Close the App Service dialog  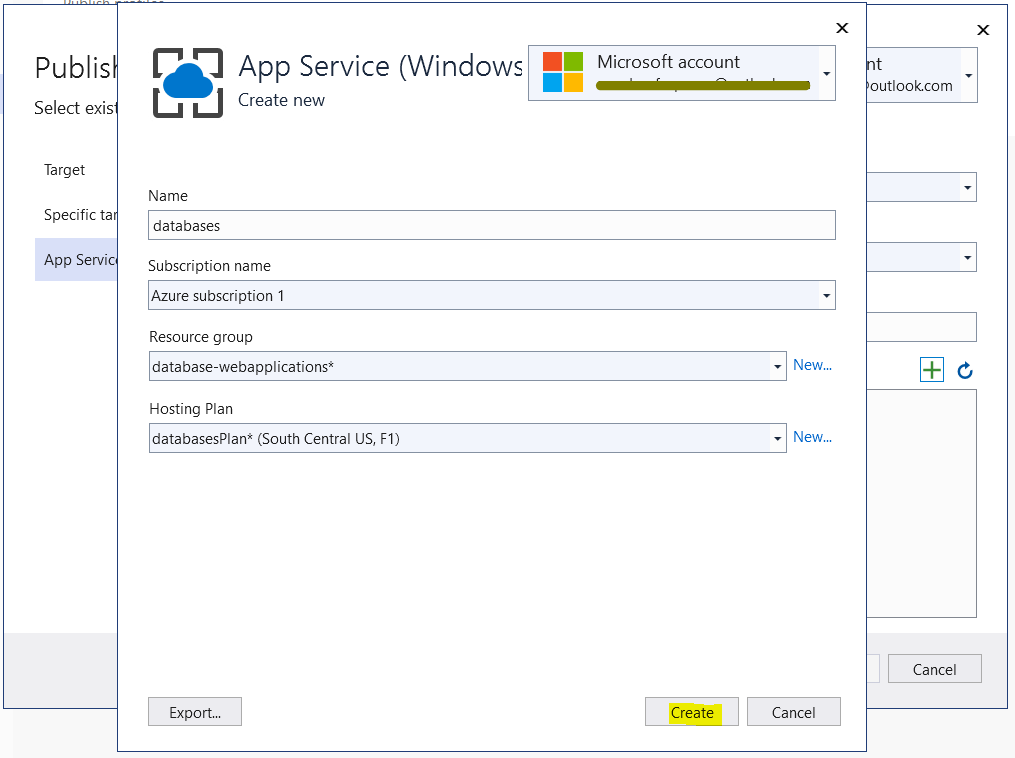pyautogui.click(x=842, y=28)
